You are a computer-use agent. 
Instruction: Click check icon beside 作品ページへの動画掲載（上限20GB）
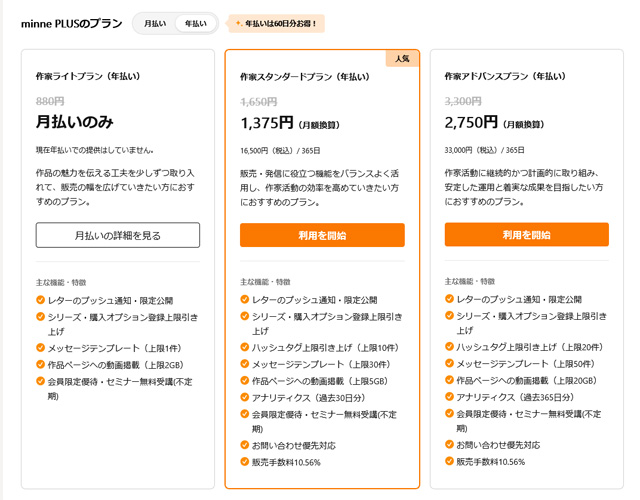pos(449,380)
